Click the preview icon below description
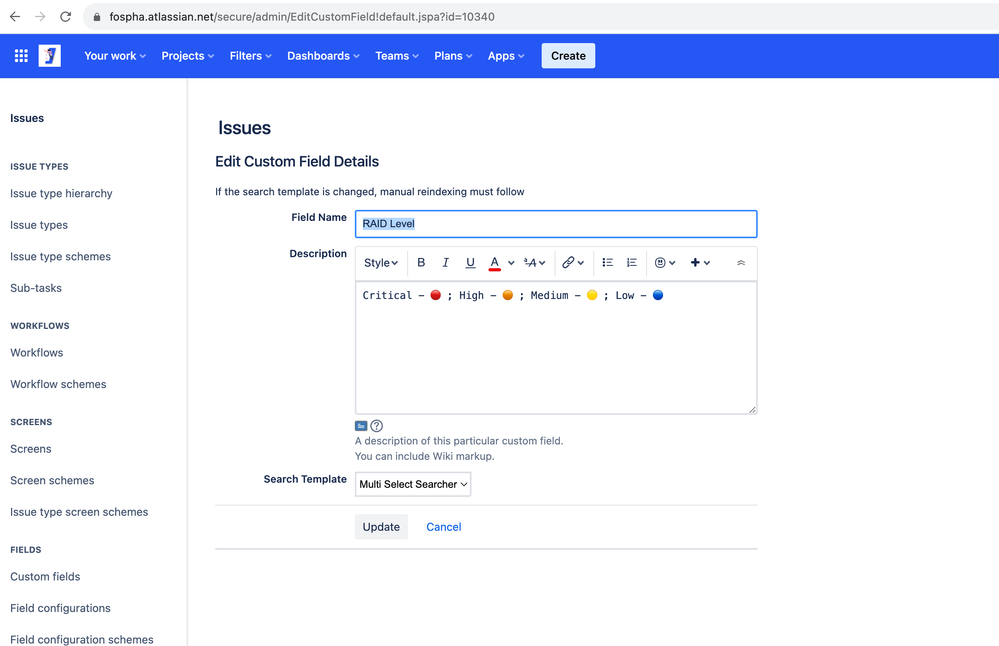Screen dimensions: 999x646 click(361, 426)
